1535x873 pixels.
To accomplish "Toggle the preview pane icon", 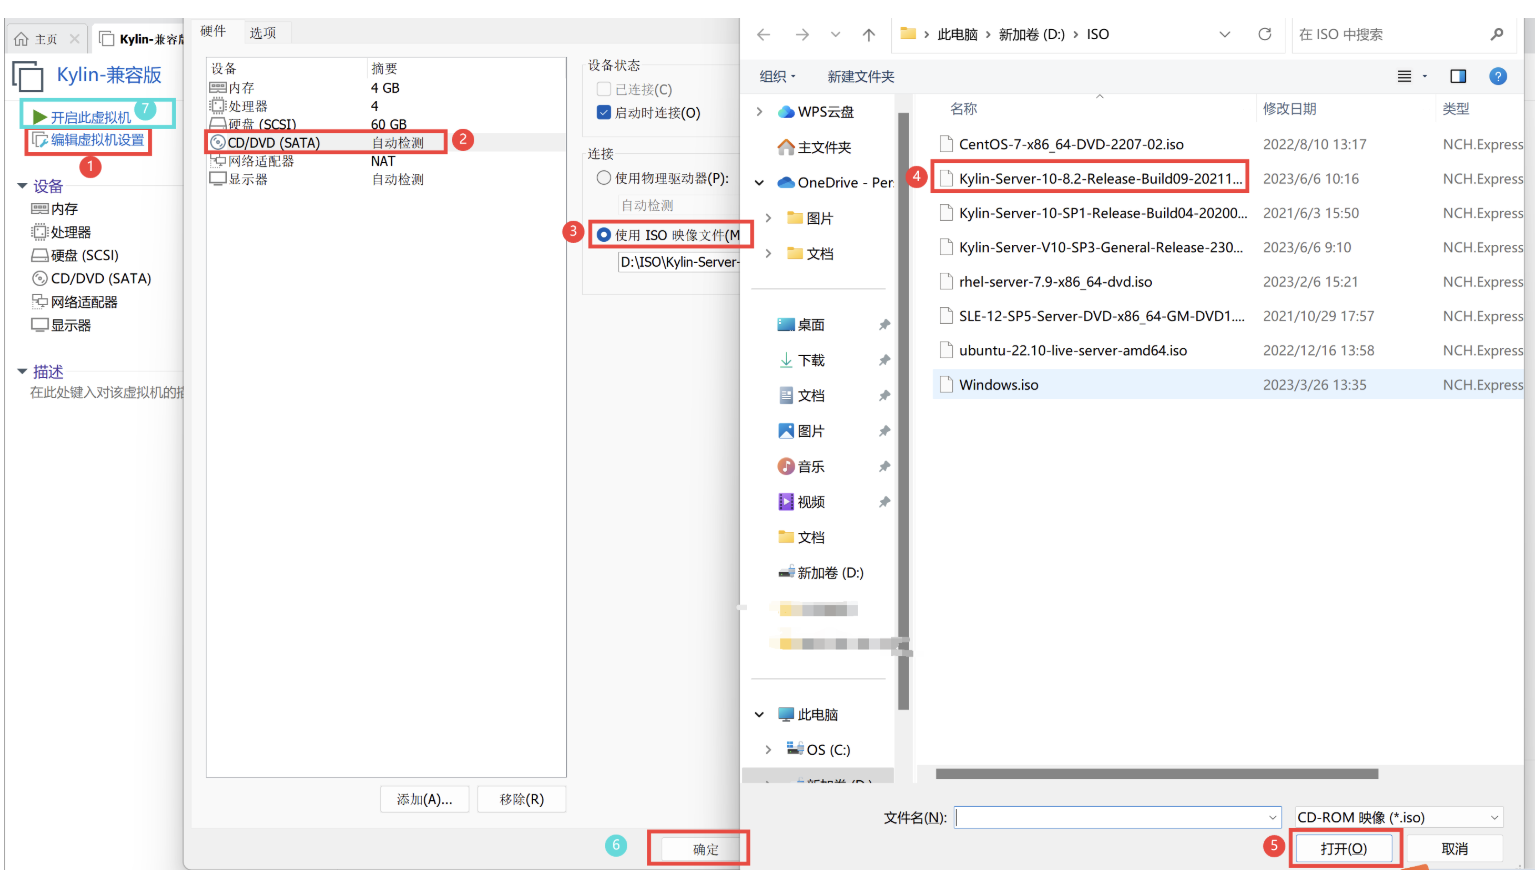I will [x=1458, y=76].
